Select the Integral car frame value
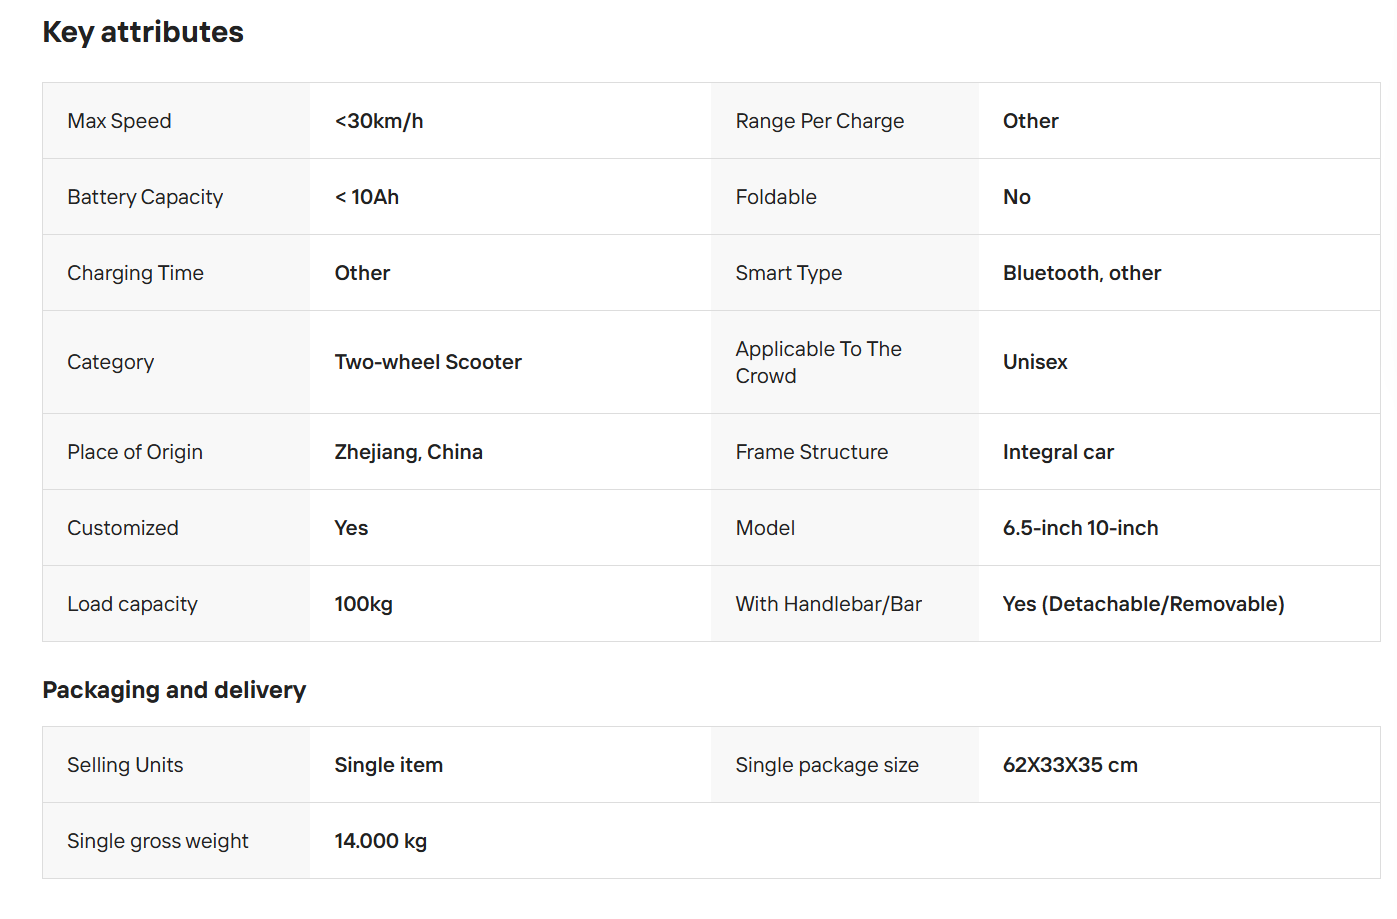 [x=1058, y=452]
